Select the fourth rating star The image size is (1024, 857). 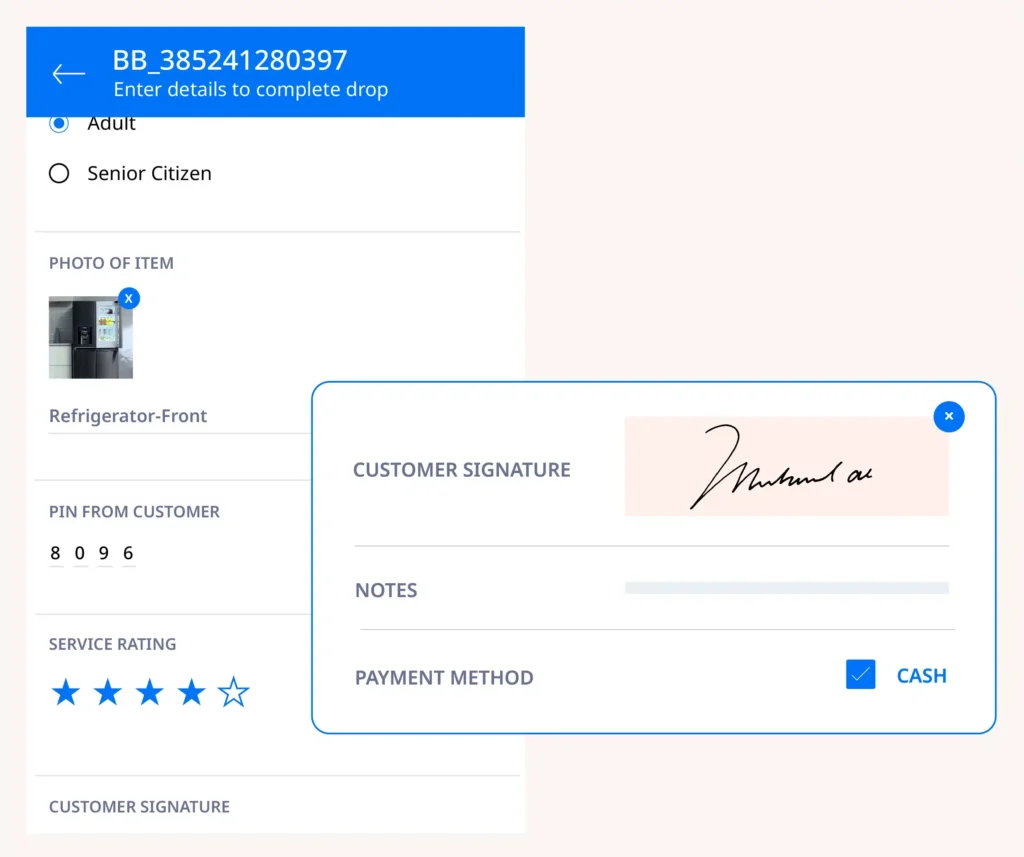coord(192,692)
